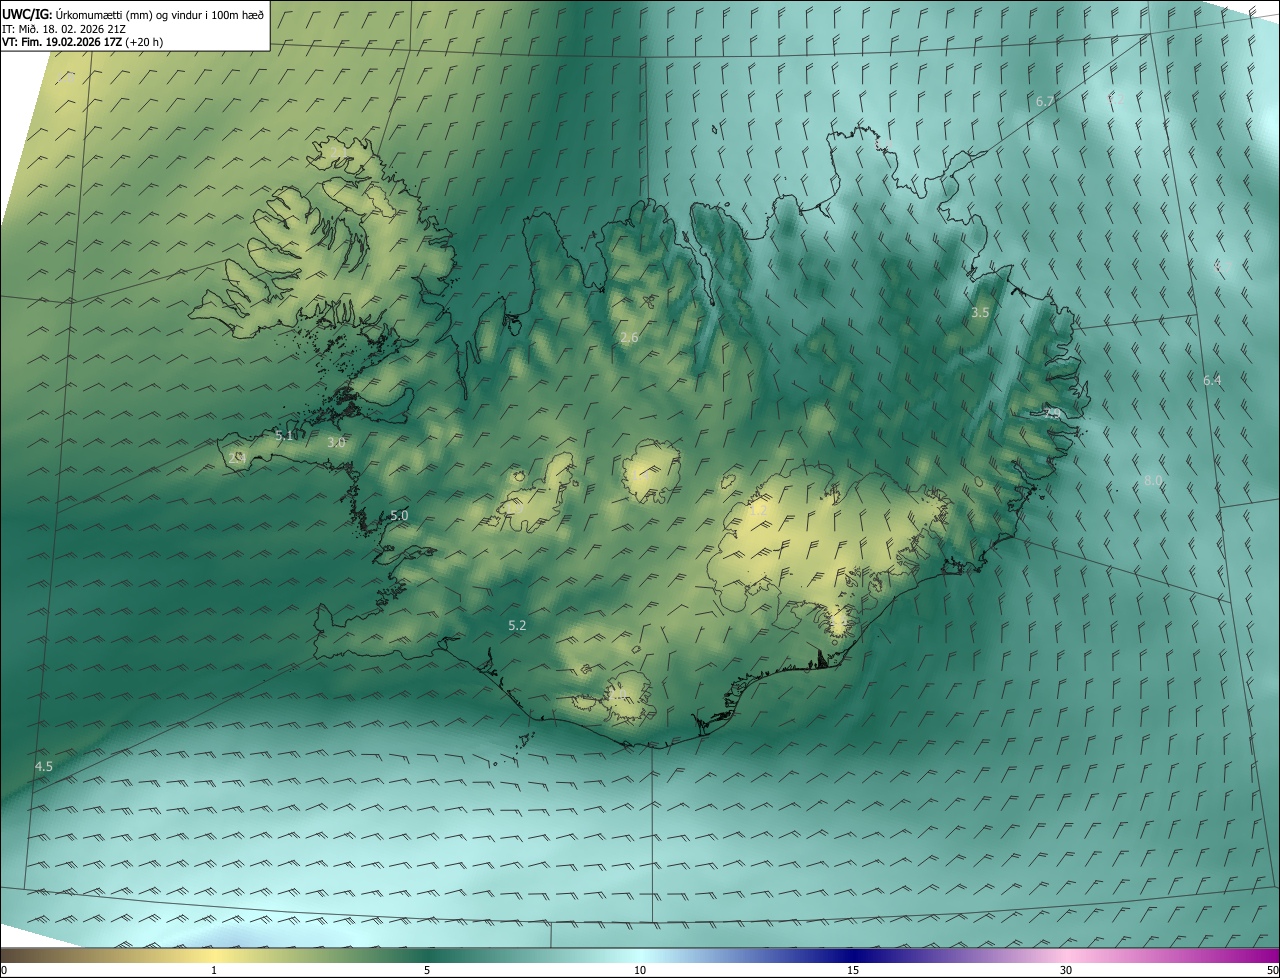The width and height of the screenshot is (1280, 978).
Task: Click the 30 tick label on color scale
Action: tap(1066, 970)
